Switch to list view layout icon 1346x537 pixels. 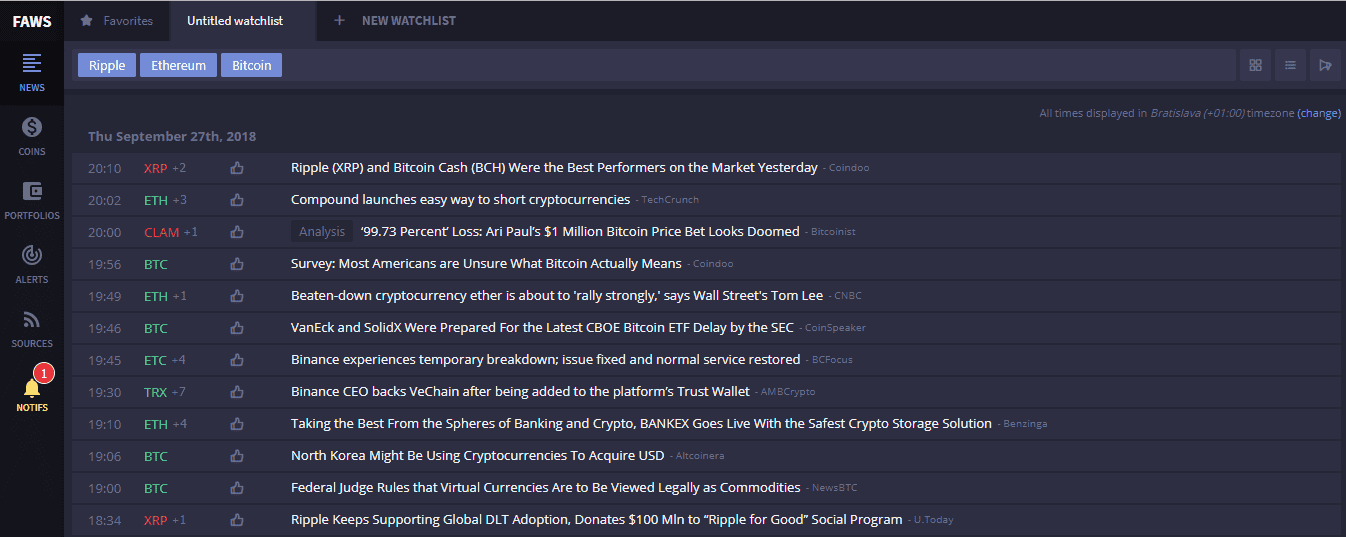[x=1290, y=65]
